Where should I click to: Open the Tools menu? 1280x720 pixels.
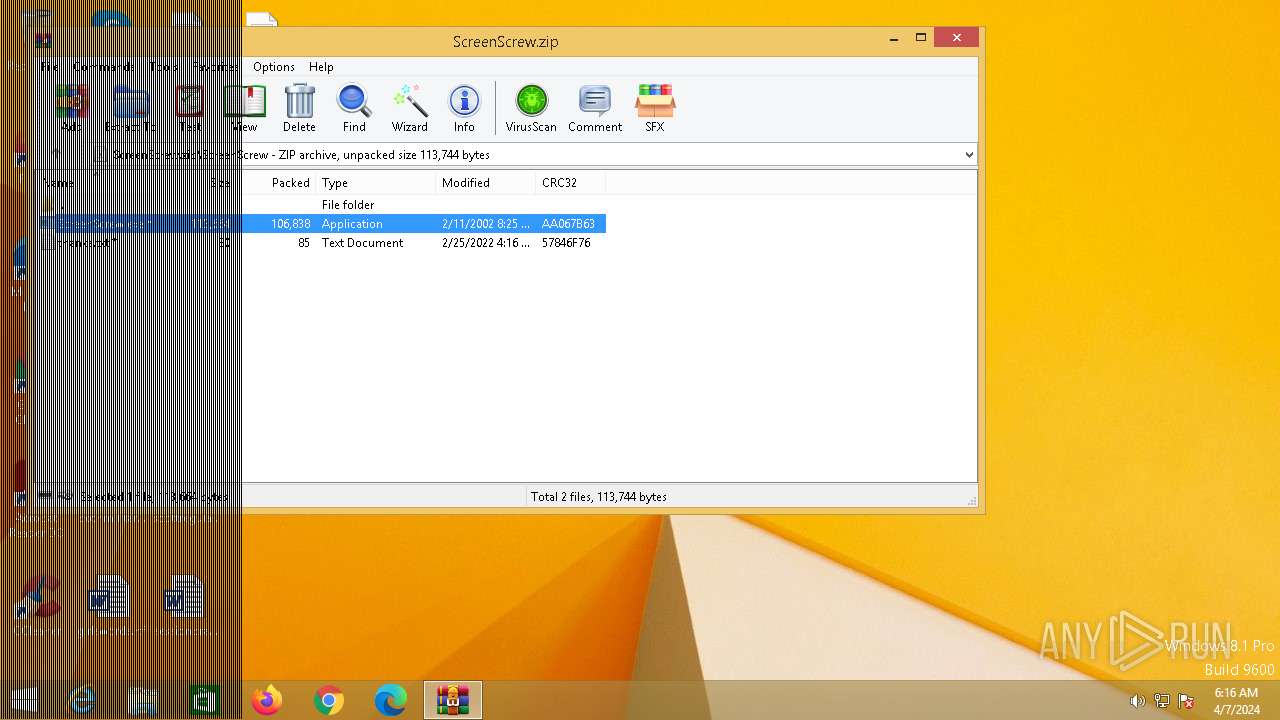tap(164, 67)
